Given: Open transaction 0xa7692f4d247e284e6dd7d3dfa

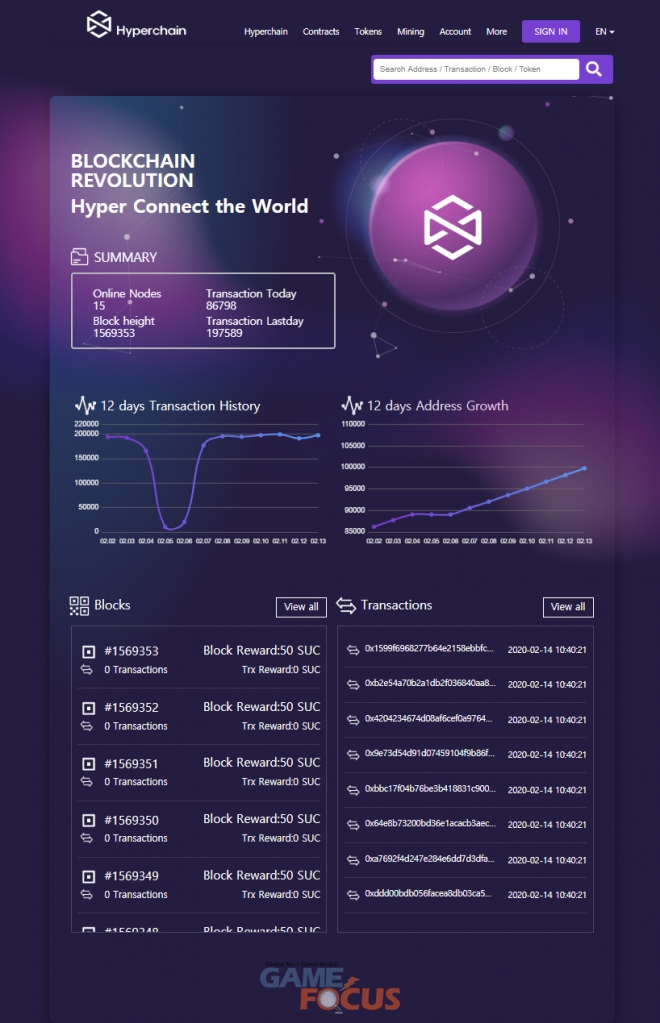Looking at the screenshot, I should click(429, 859).
